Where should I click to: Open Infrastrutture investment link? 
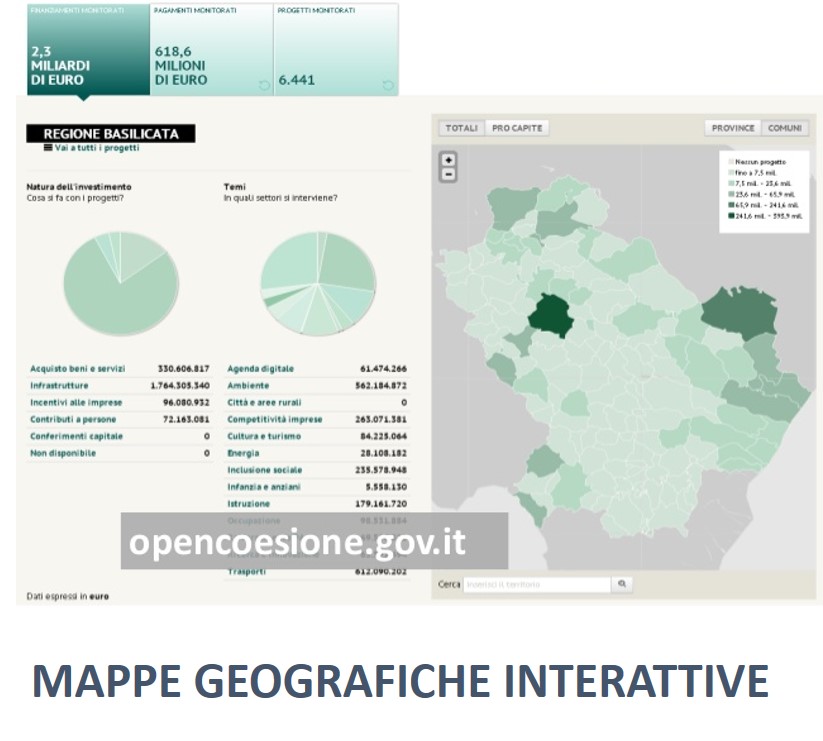pyautogui.click(x=59, y=386)
